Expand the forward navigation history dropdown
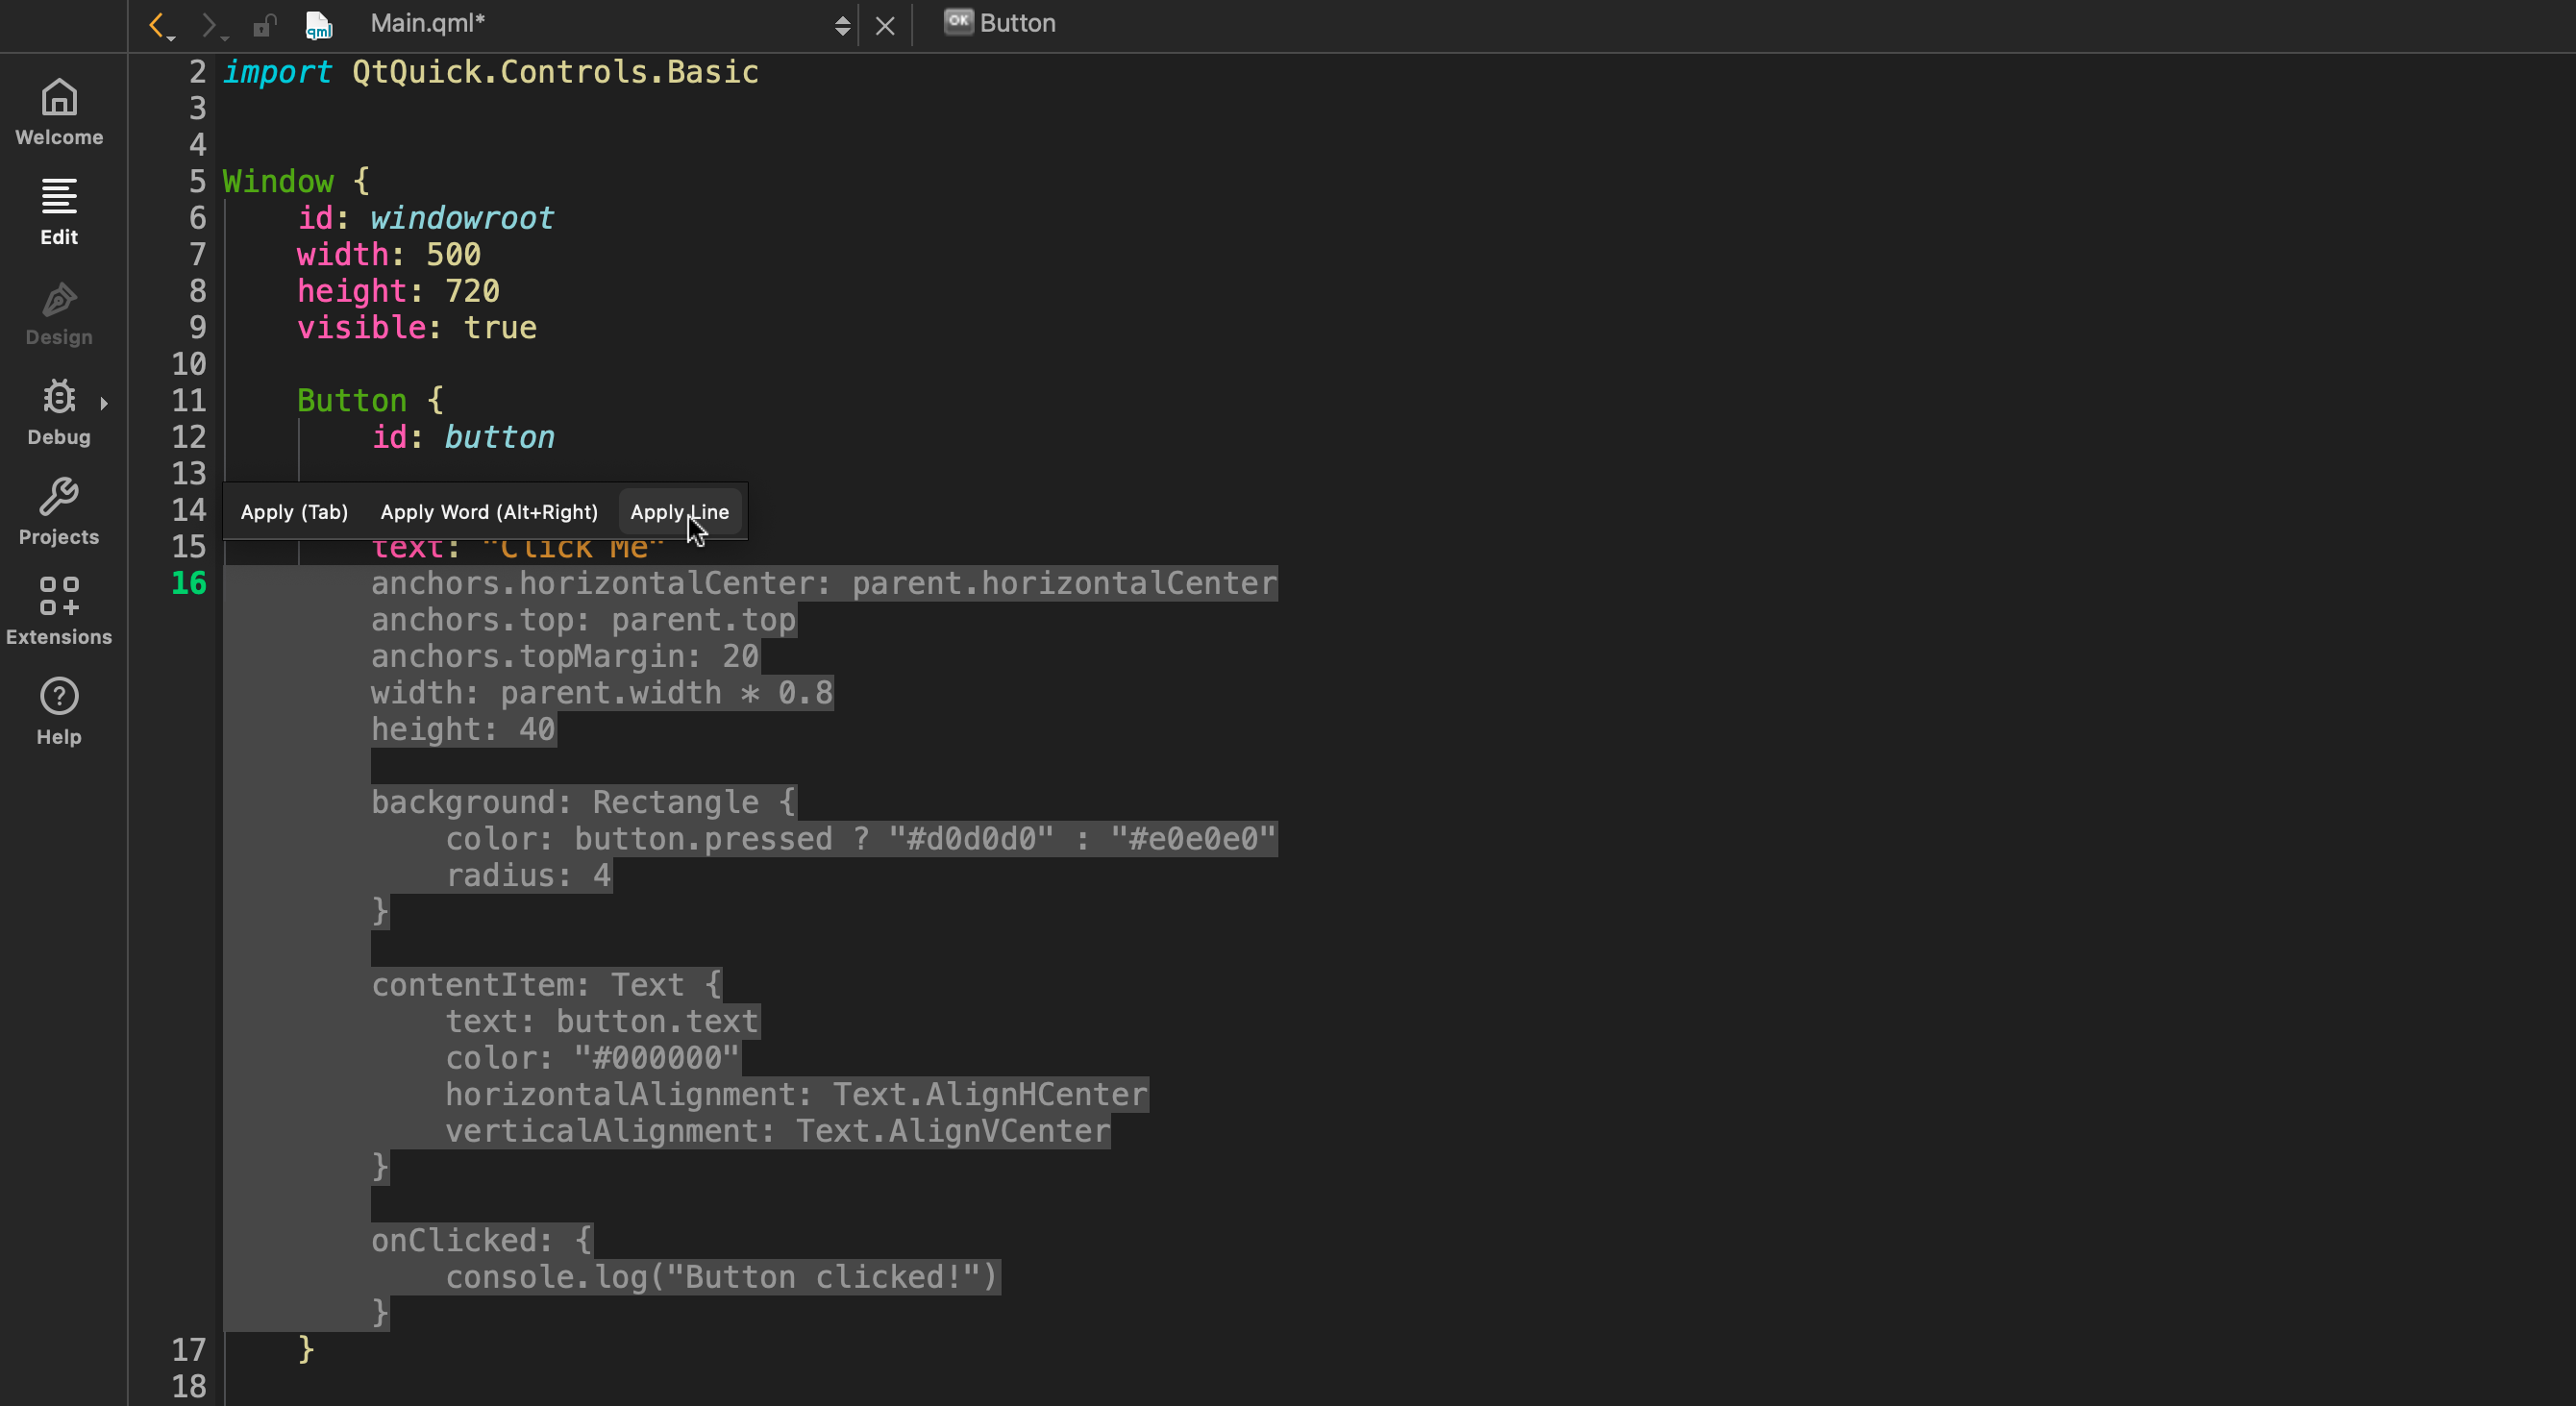 (227, 38)
